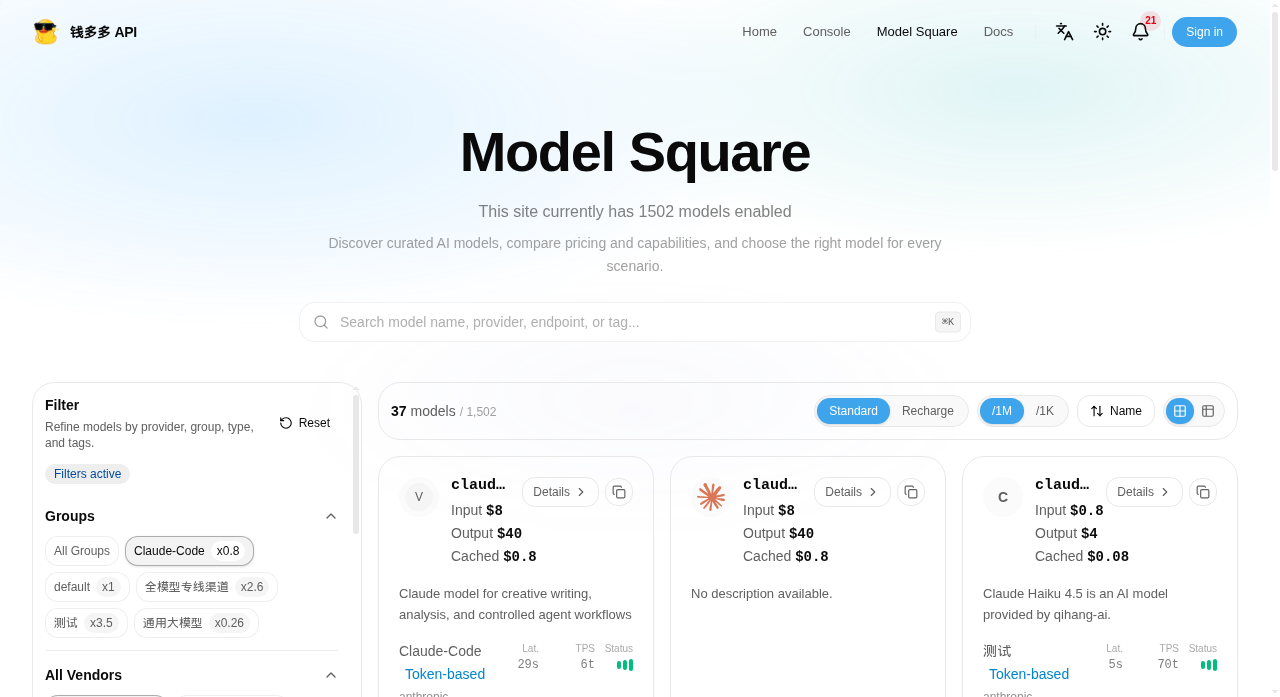The height and width of the screenshot is (697, 1280).
Task: Collapse the Groups section
Action: click(x=331, y=516)
